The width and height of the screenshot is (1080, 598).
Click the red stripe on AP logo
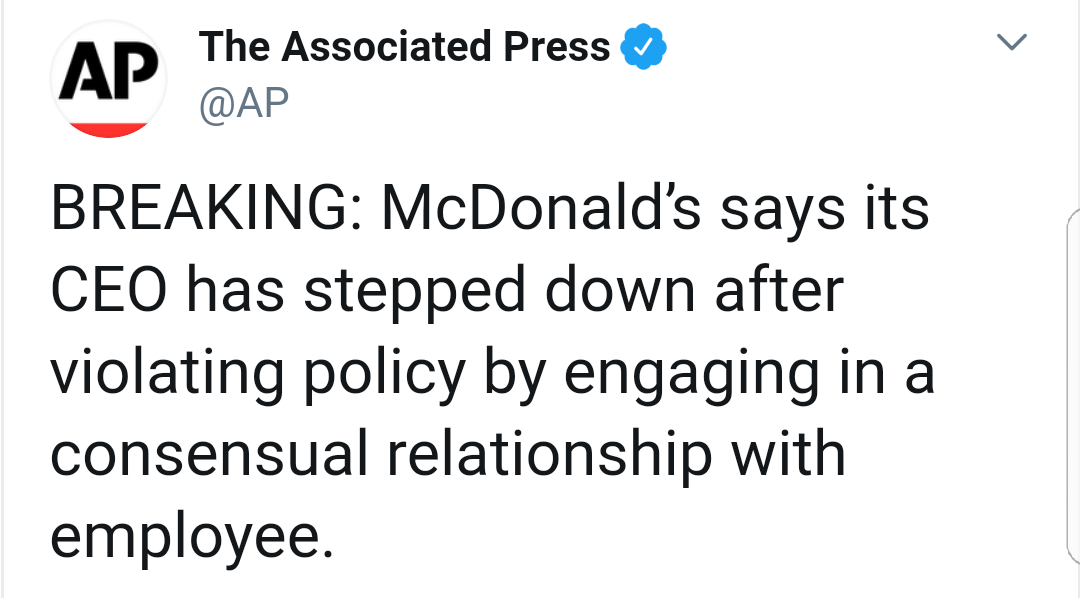108,130
